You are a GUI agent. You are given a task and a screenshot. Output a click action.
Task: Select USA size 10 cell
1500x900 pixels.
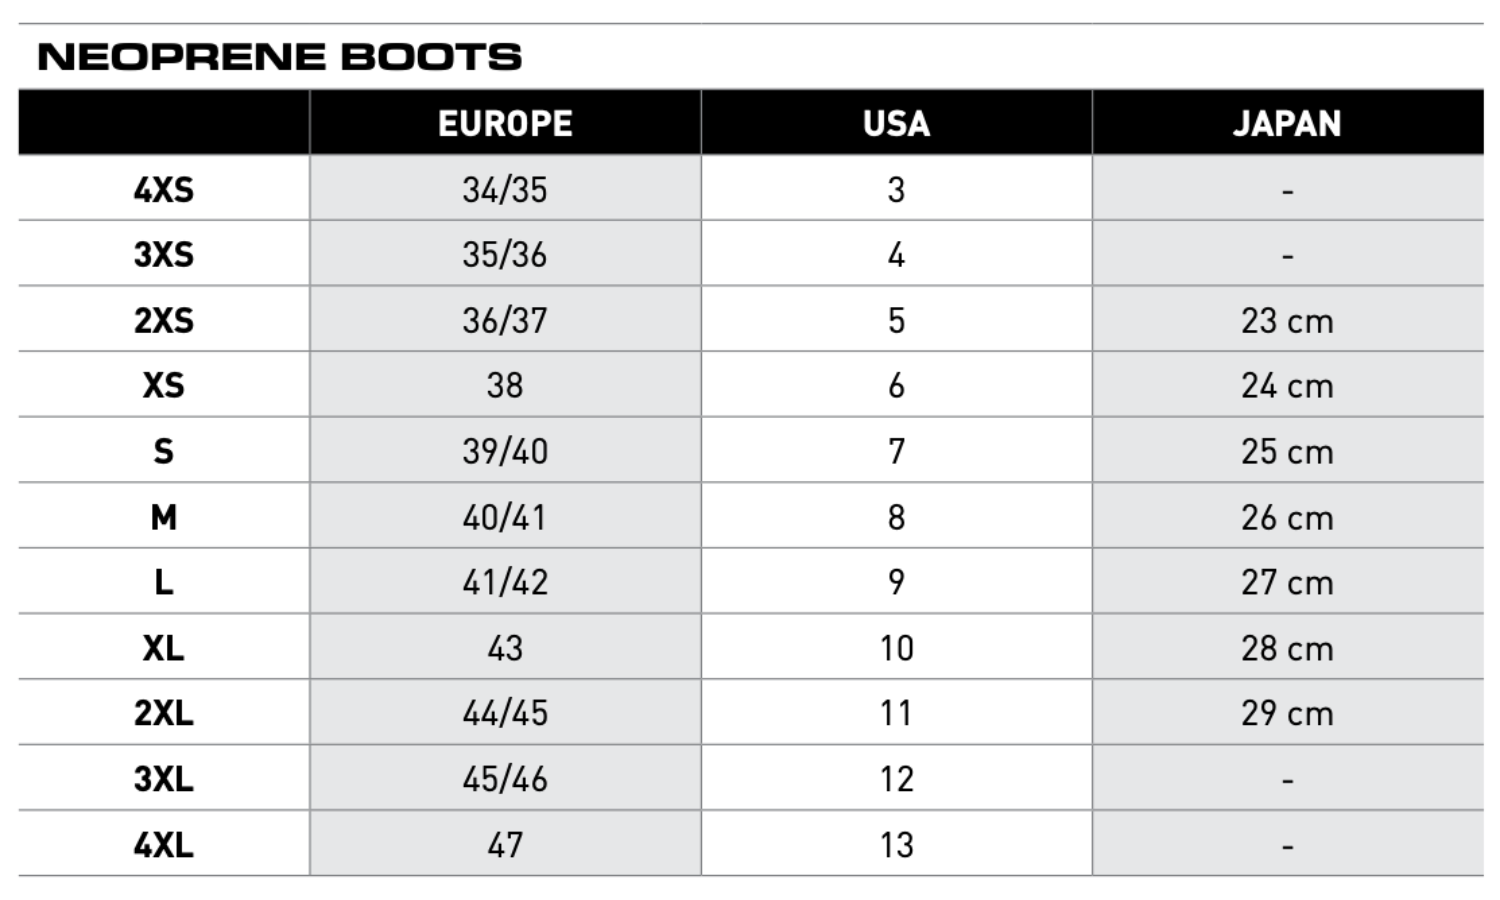pos(896,648)
